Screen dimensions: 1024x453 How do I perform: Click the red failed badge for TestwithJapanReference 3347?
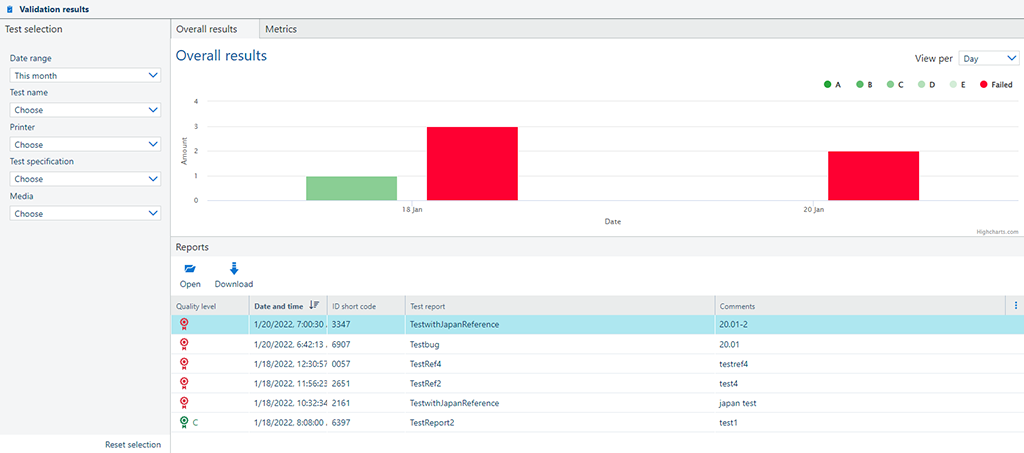pyautogui.click(x=184, y=324)
